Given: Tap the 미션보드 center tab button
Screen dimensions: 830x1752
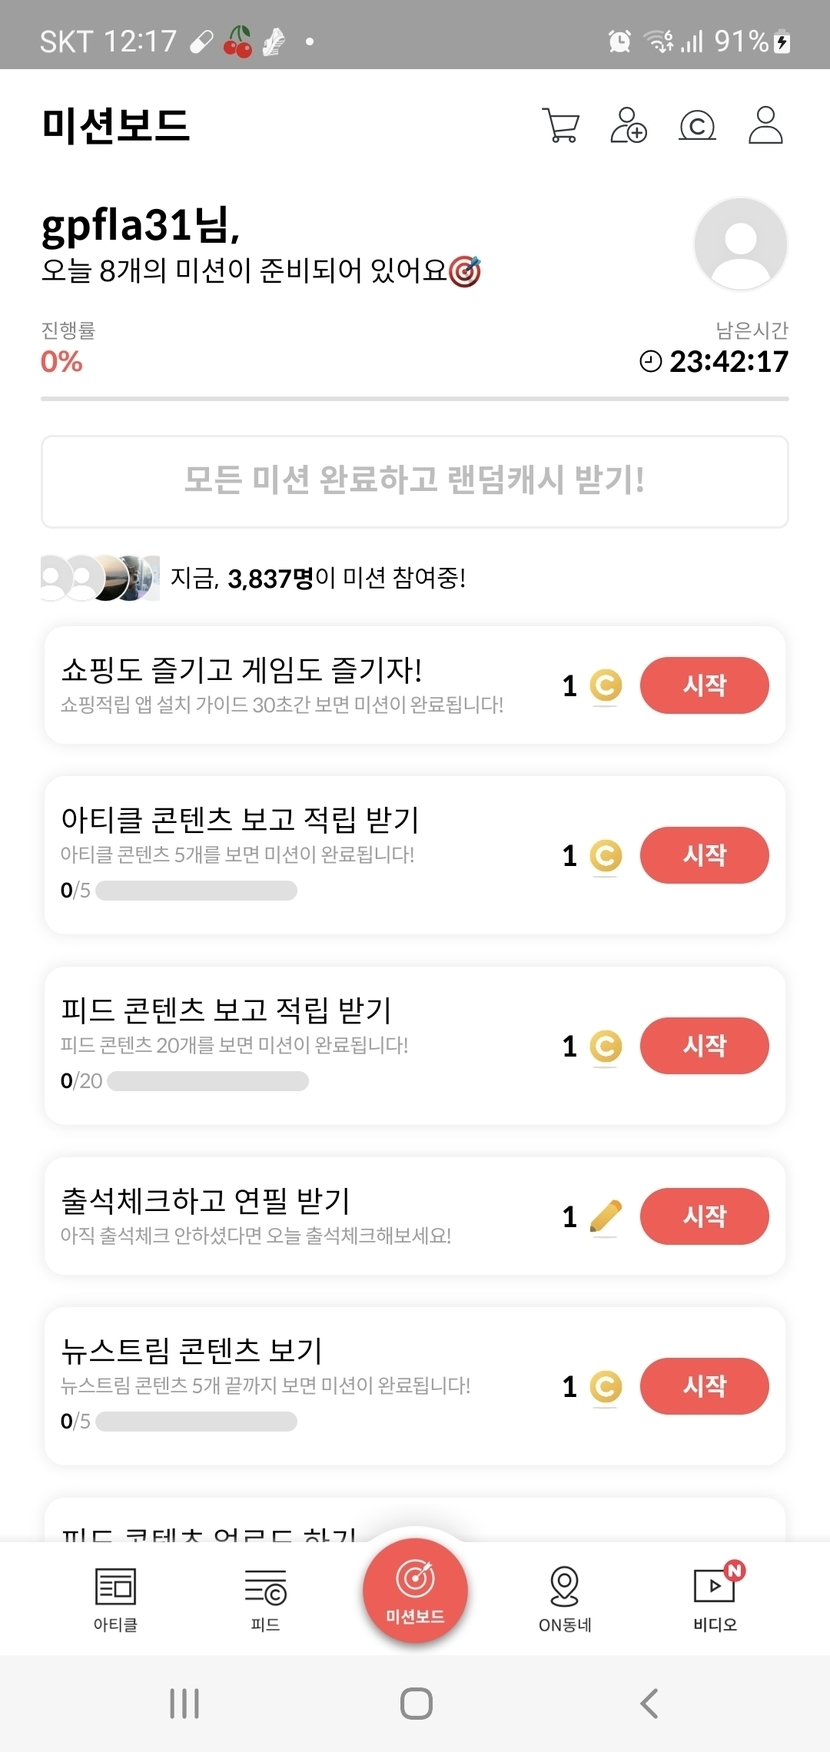Looking at the screenshot, I should click(x=415, y=1591).
